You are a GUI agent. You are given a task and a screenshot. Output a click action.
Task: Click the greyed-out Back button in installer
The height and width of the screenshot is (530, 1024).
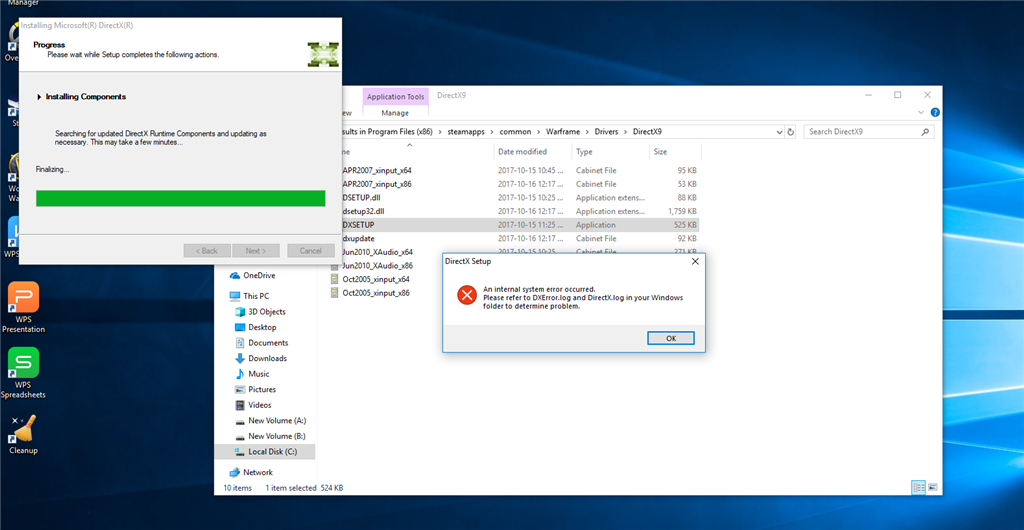coord(207,251)
